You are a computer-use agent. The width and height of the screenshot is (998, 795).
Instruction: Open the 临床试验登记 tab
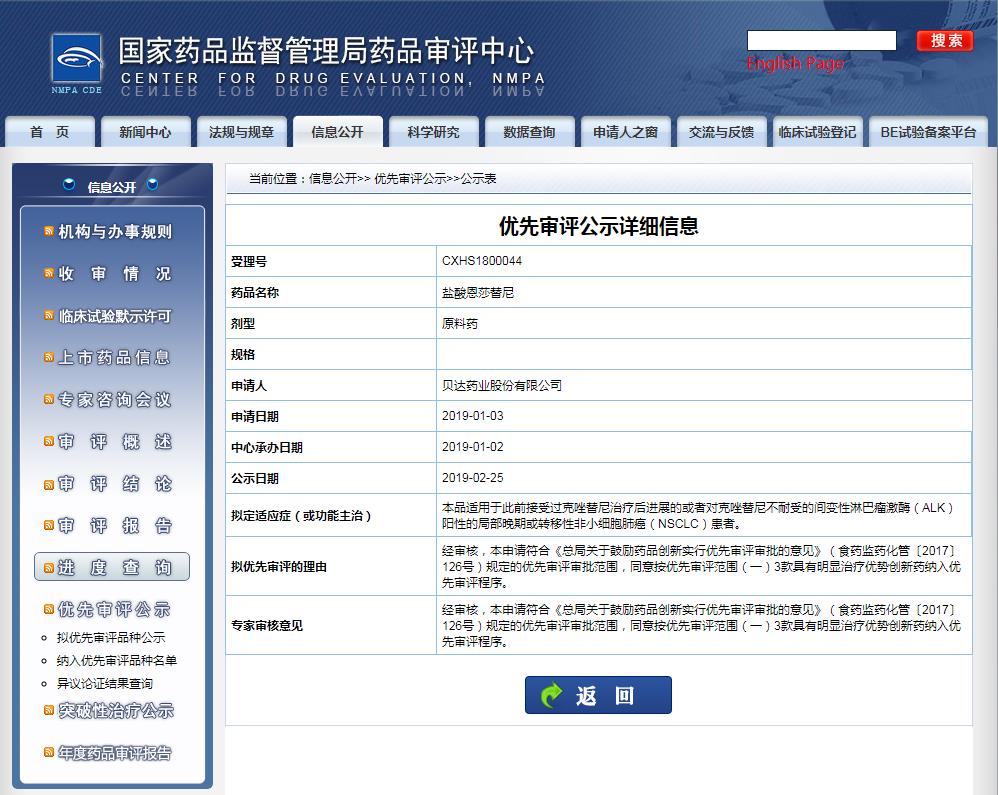pos(817,132)
